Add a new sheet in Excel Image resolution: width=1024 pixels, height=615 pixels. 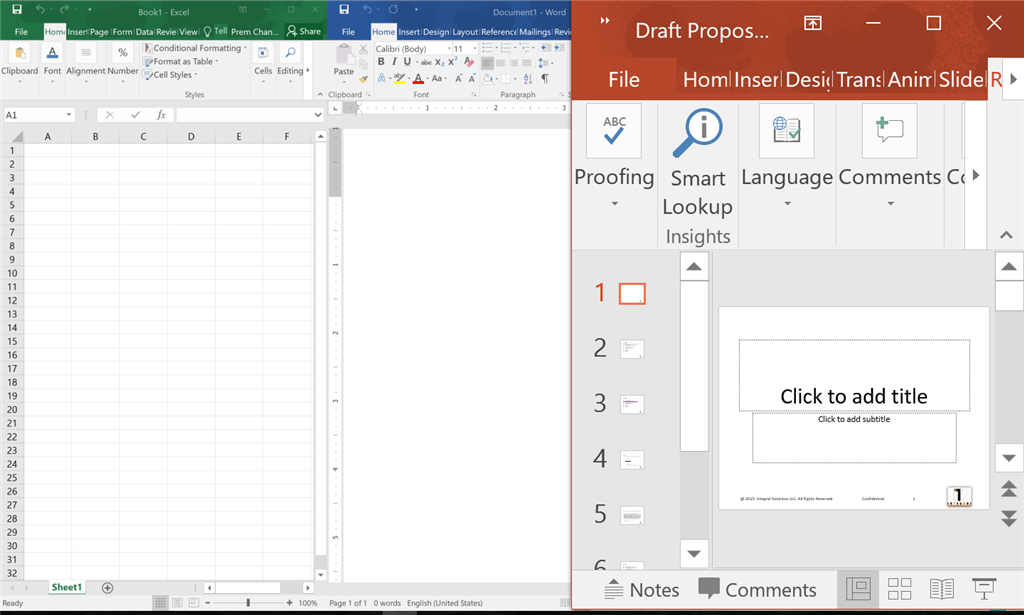107,588
